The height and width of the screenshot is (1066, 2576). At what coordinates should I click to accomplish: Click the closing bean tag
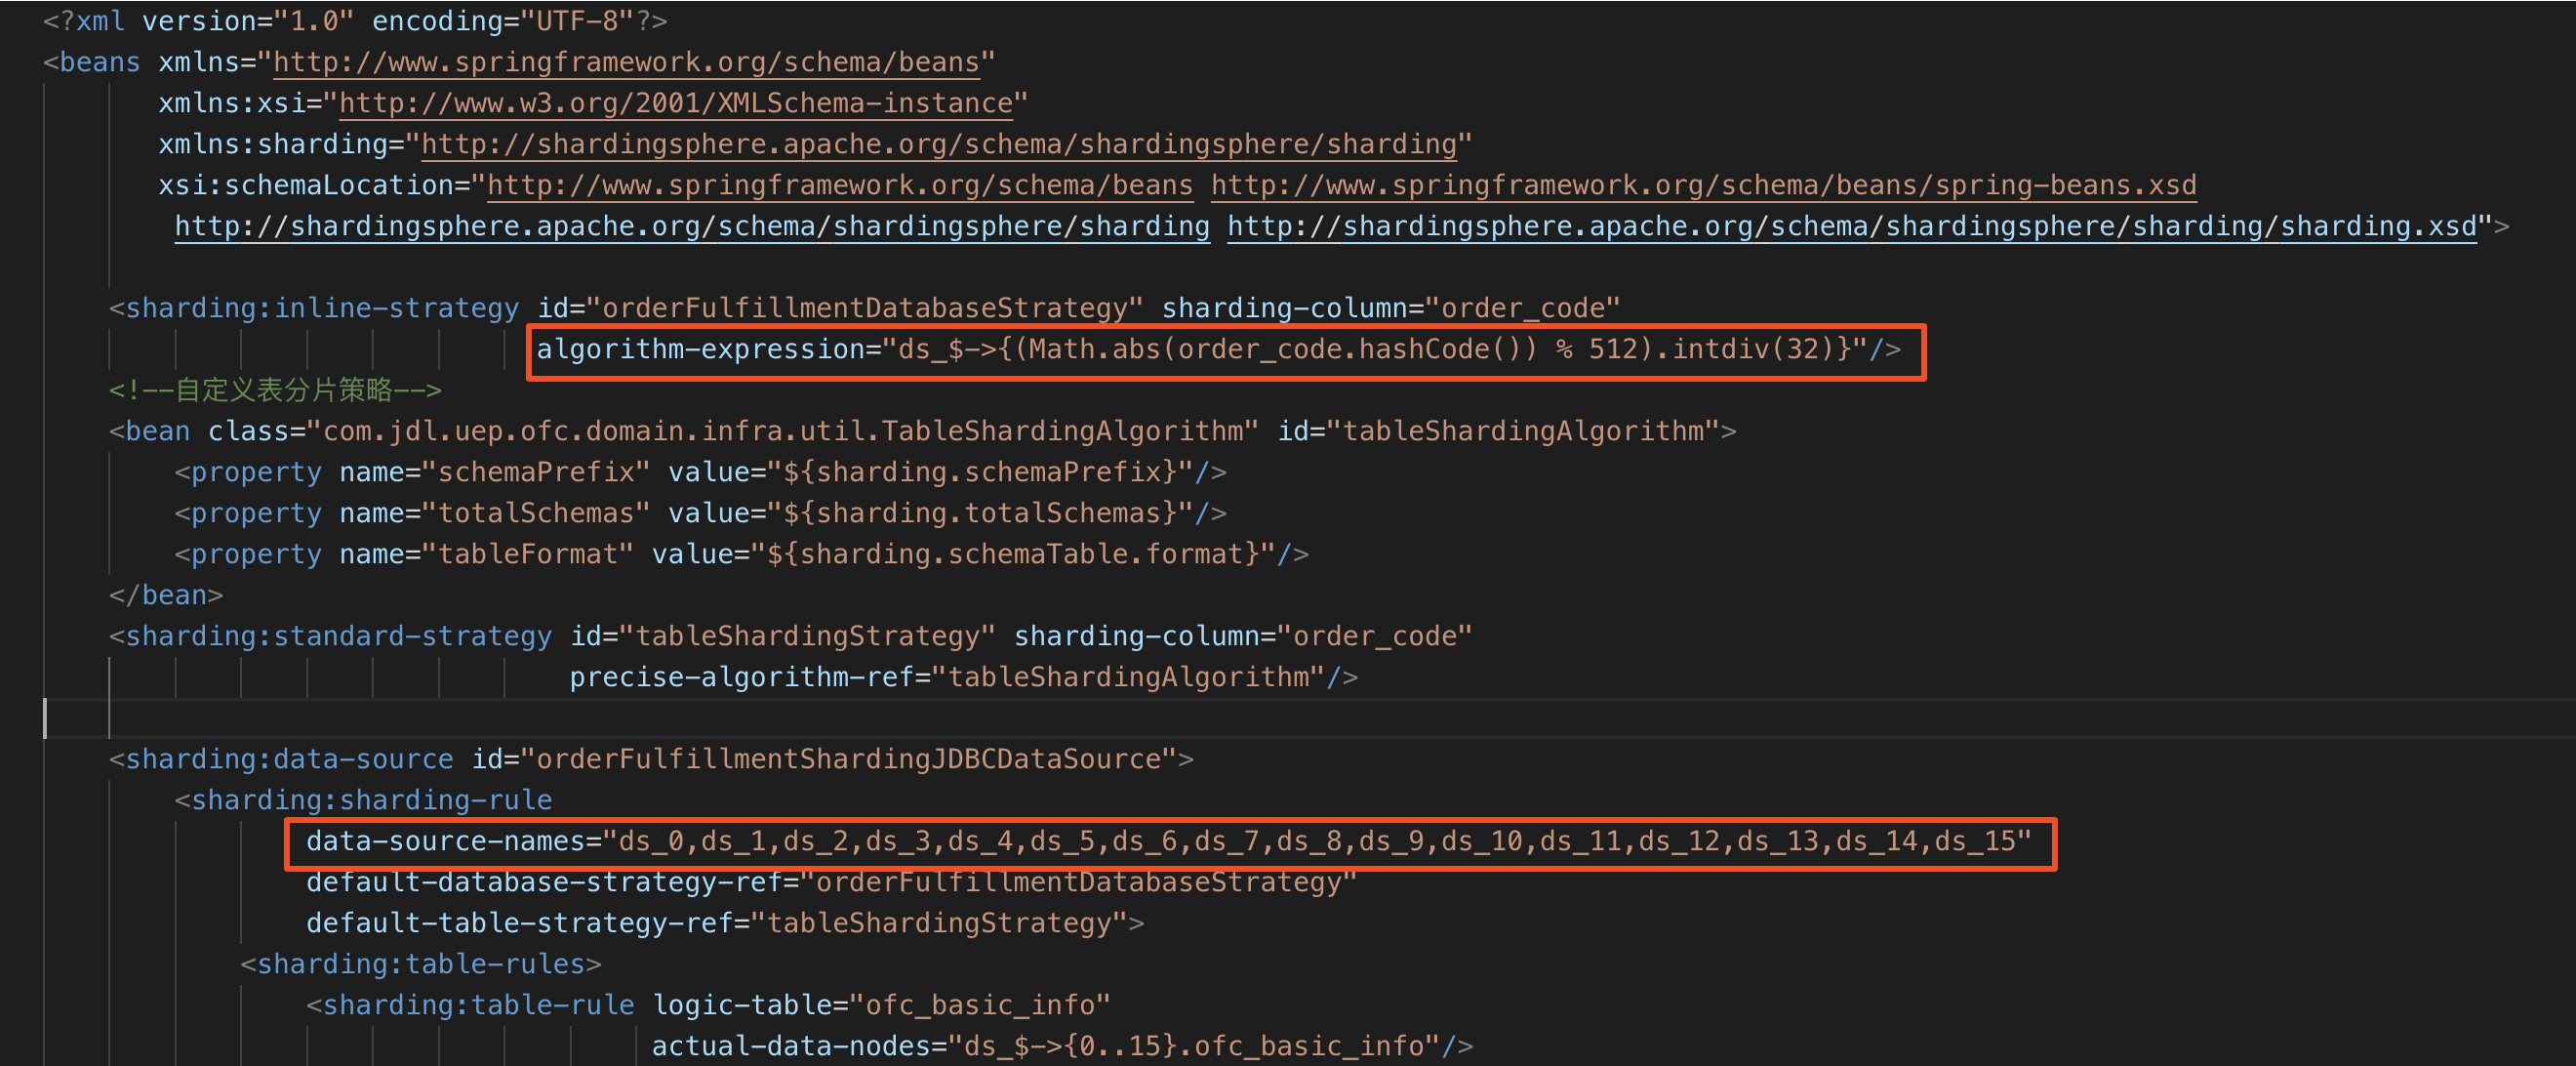pos(166,595)
